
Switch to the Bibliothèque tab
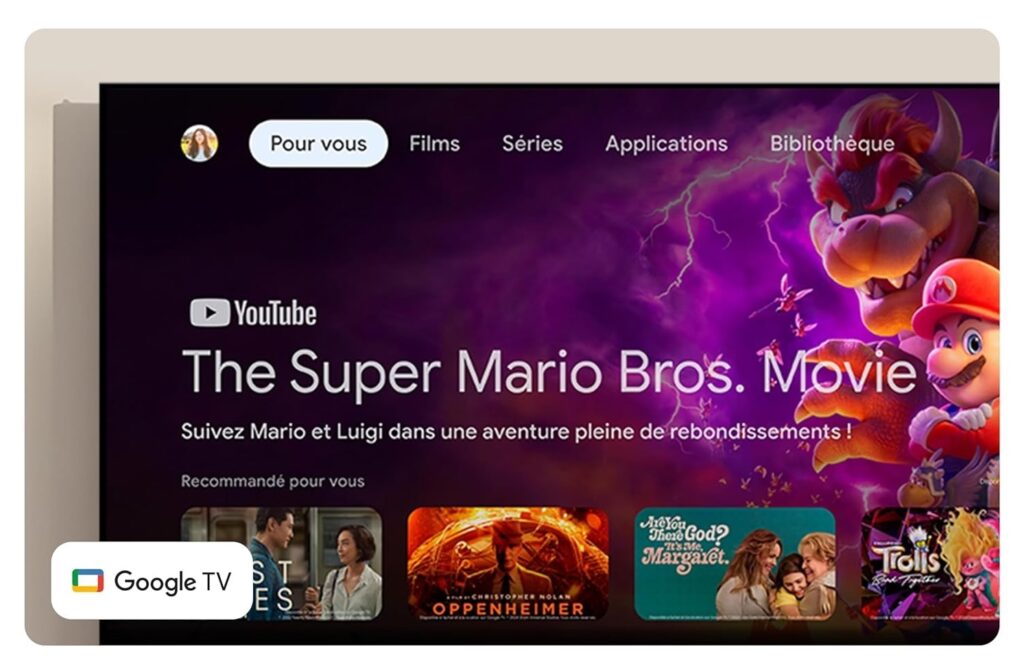point(832,144)
